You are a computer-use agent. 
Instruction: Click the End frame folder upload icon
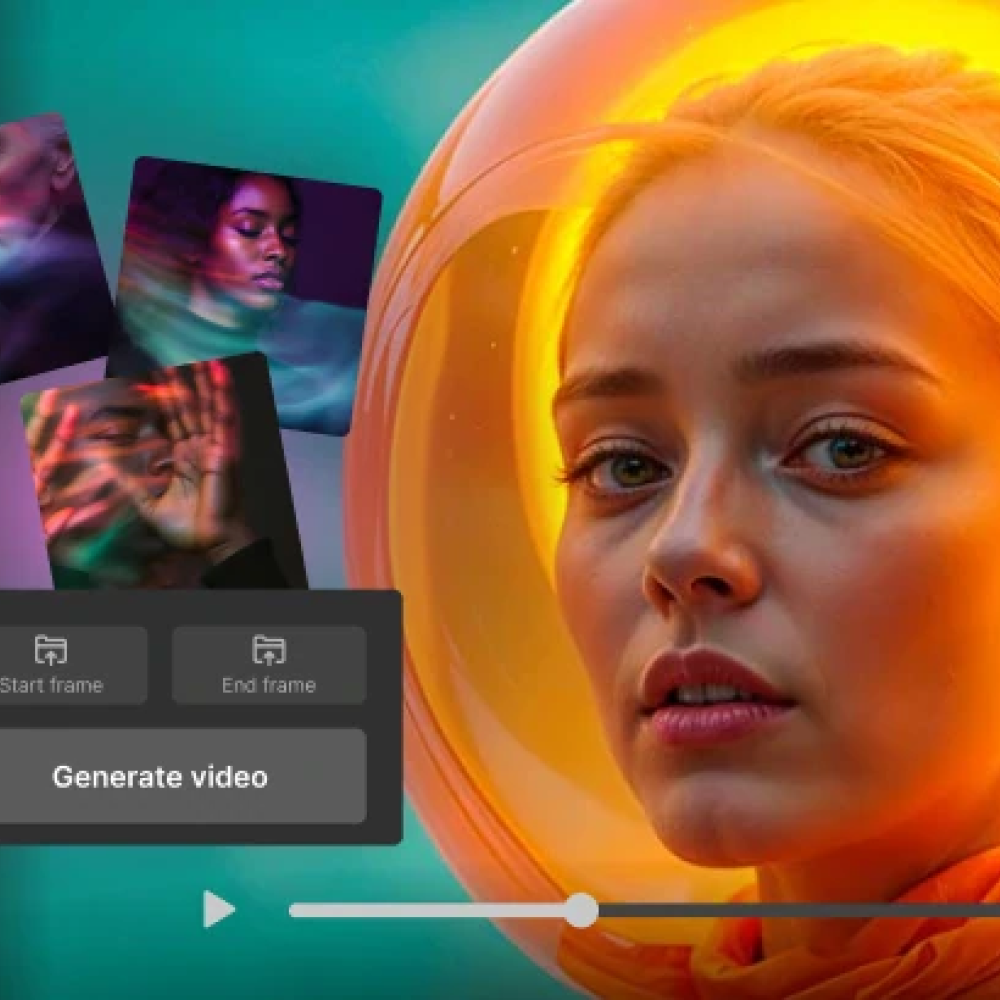click(268, 650)
